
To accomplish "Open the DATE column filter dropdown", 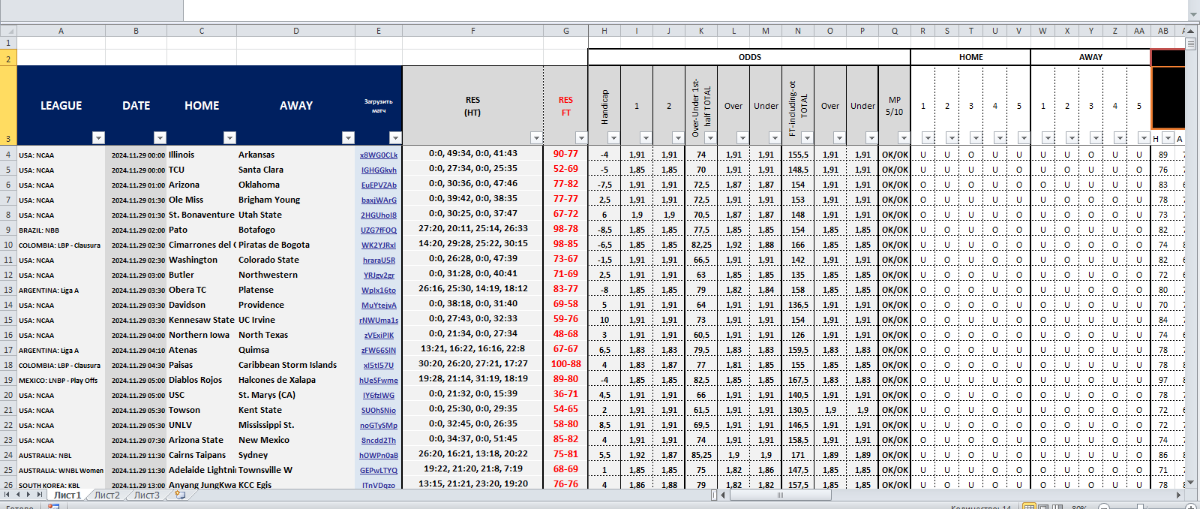I will point(160,138).
